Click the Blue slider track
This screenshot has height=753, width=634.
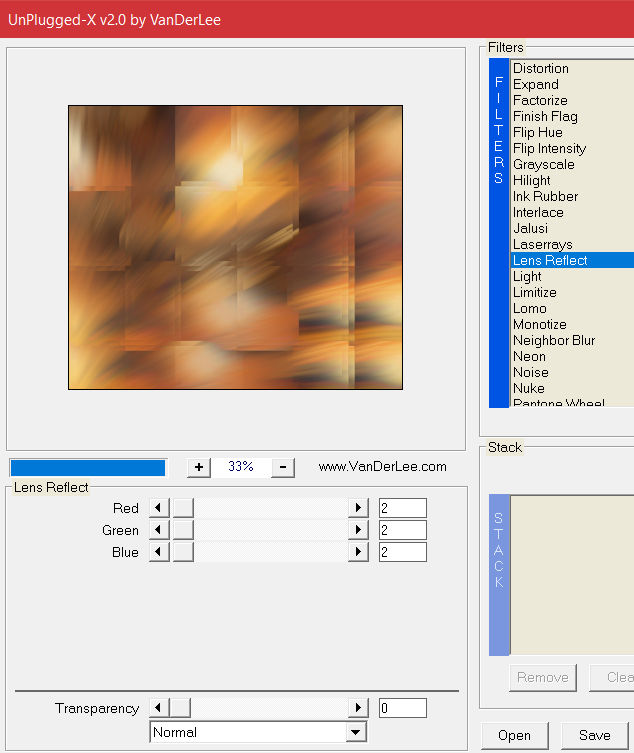tap(270, 552)
